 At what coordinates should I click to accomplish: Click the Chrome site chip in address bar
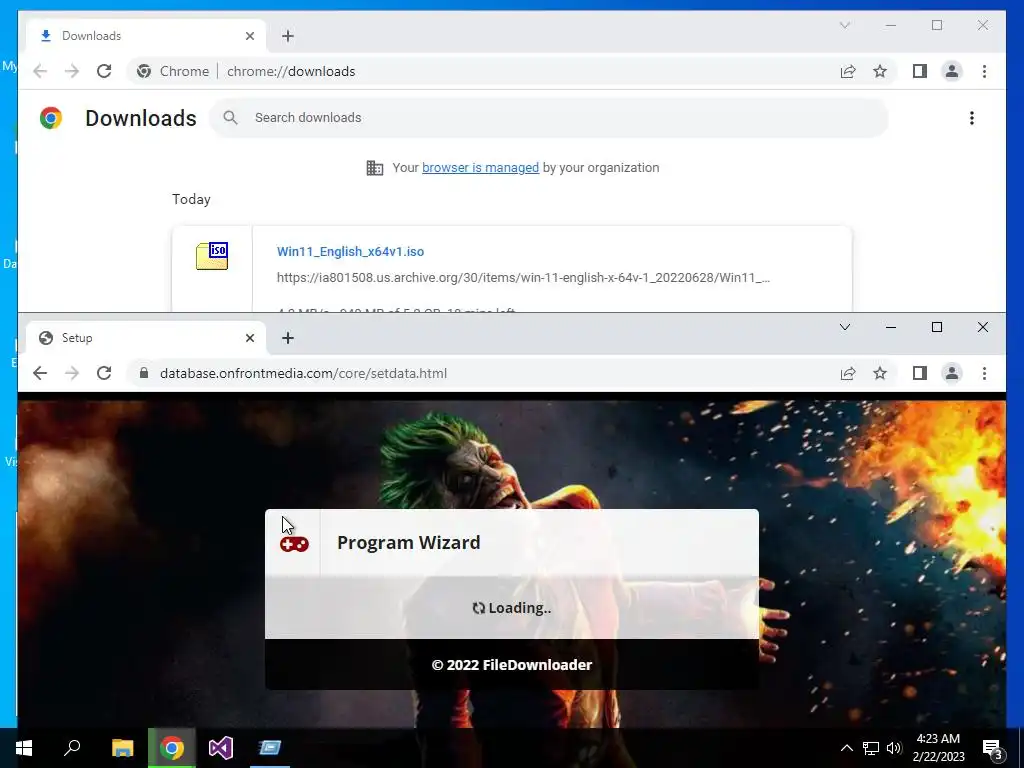[x=173, y=71]
